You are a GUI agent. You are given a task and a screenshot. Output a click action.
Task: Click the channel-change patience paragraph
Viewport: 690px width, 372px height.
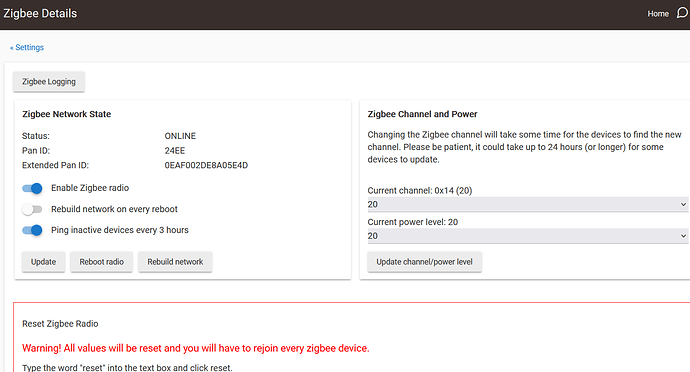click(x=525, y=147)
